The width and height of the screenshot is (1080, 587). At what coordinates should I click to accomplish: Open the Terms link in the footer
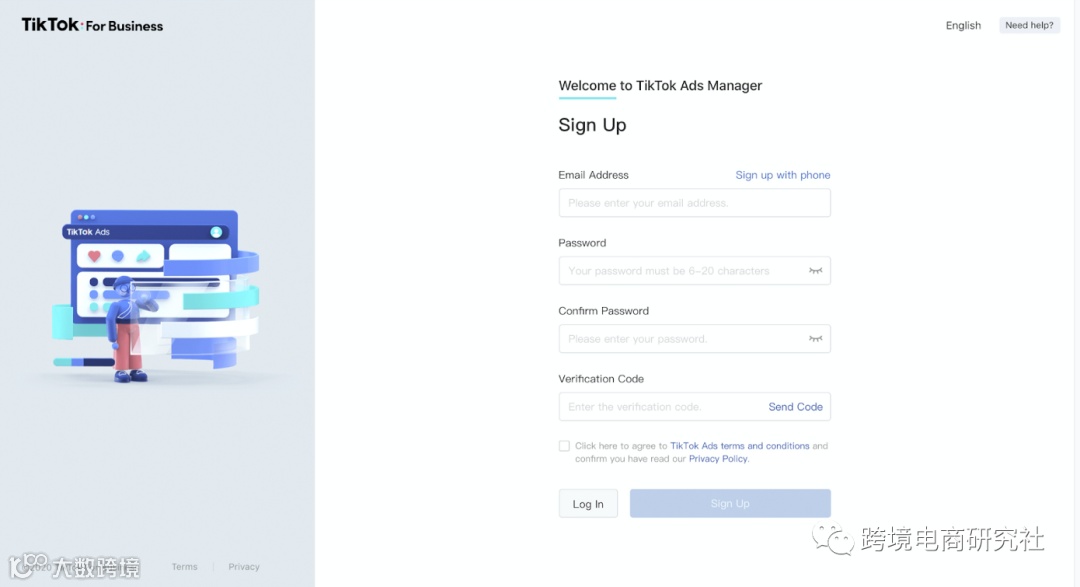[185, 566]
